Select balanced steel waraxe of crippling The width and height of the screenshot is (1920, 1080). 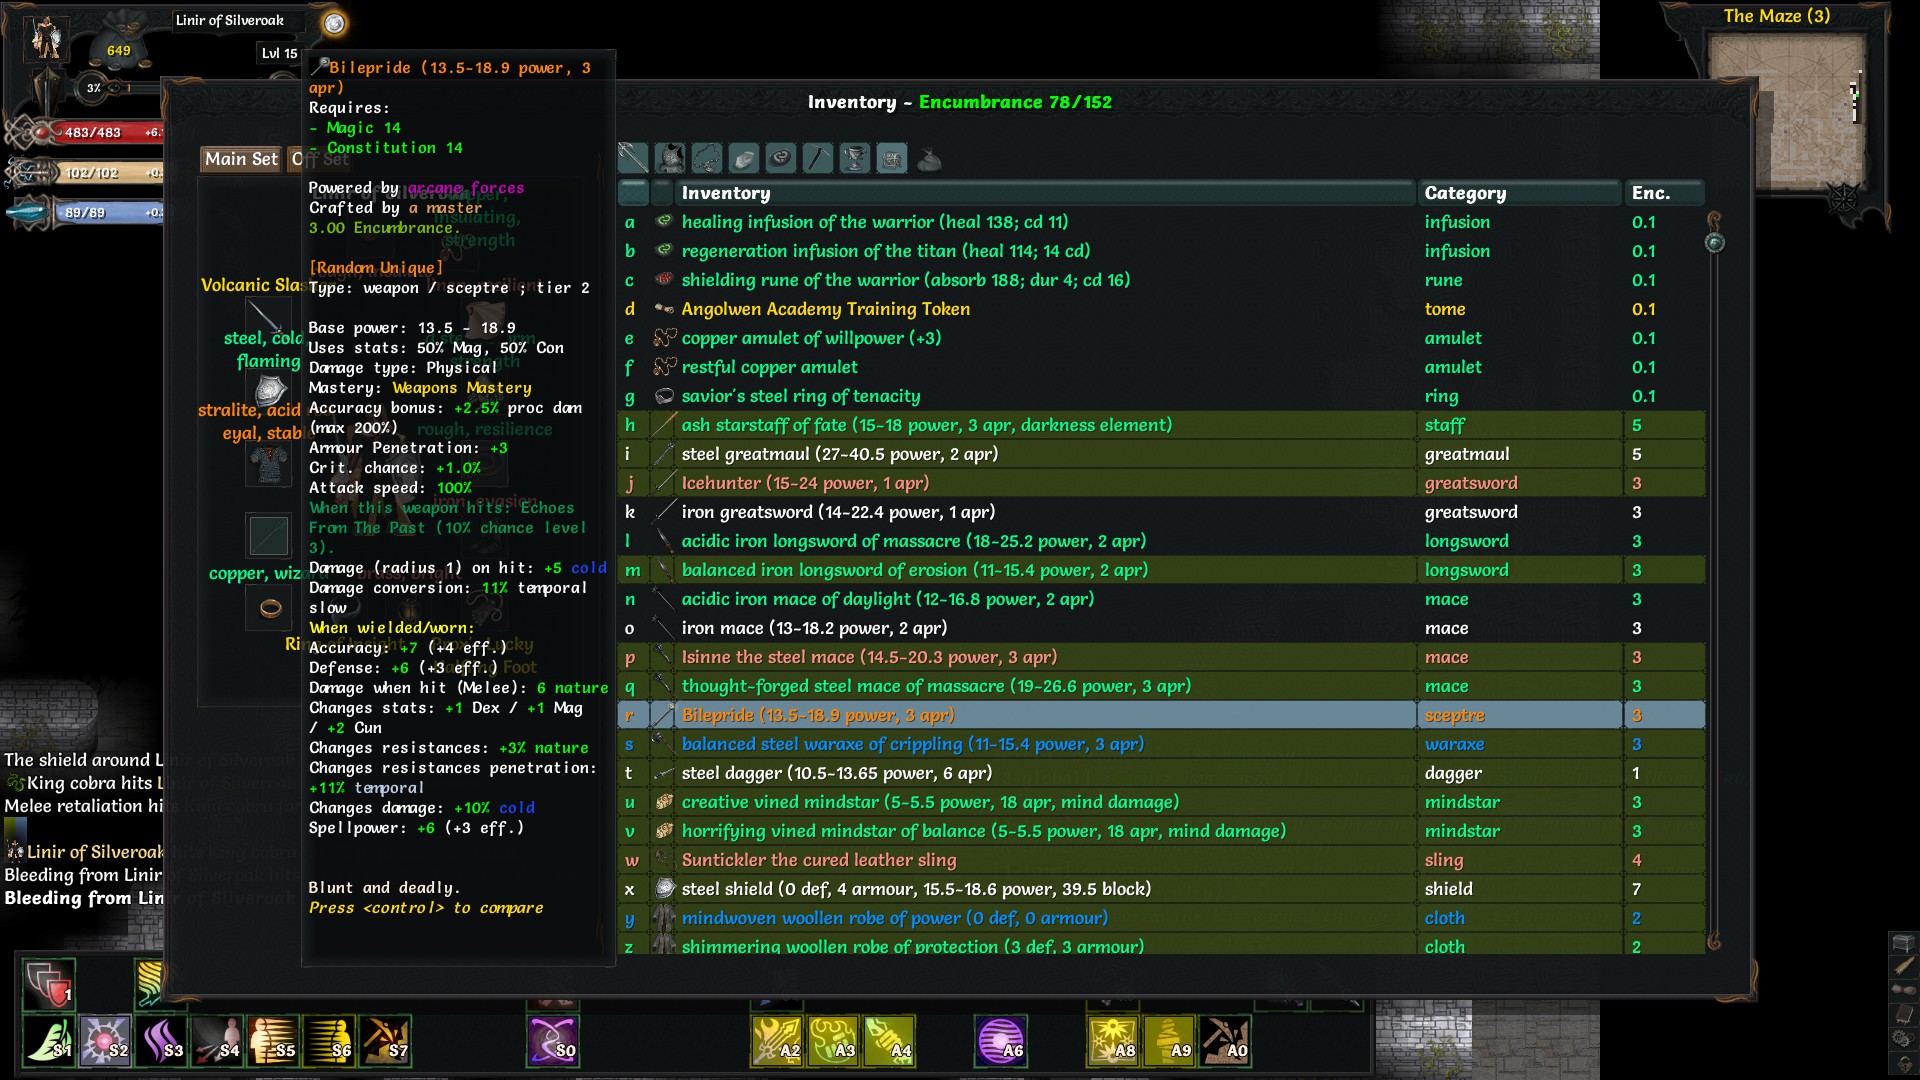[1161, 744]
